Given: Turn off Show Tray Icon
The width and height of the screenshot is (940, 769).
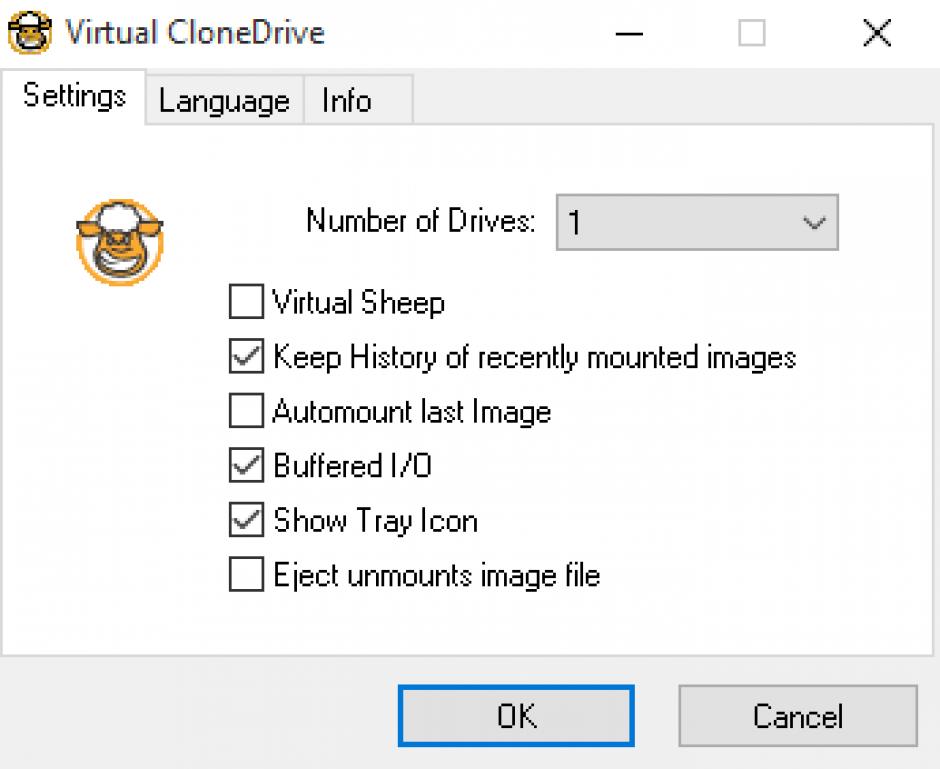Looking at the screenshot, I should click(245, 521).
